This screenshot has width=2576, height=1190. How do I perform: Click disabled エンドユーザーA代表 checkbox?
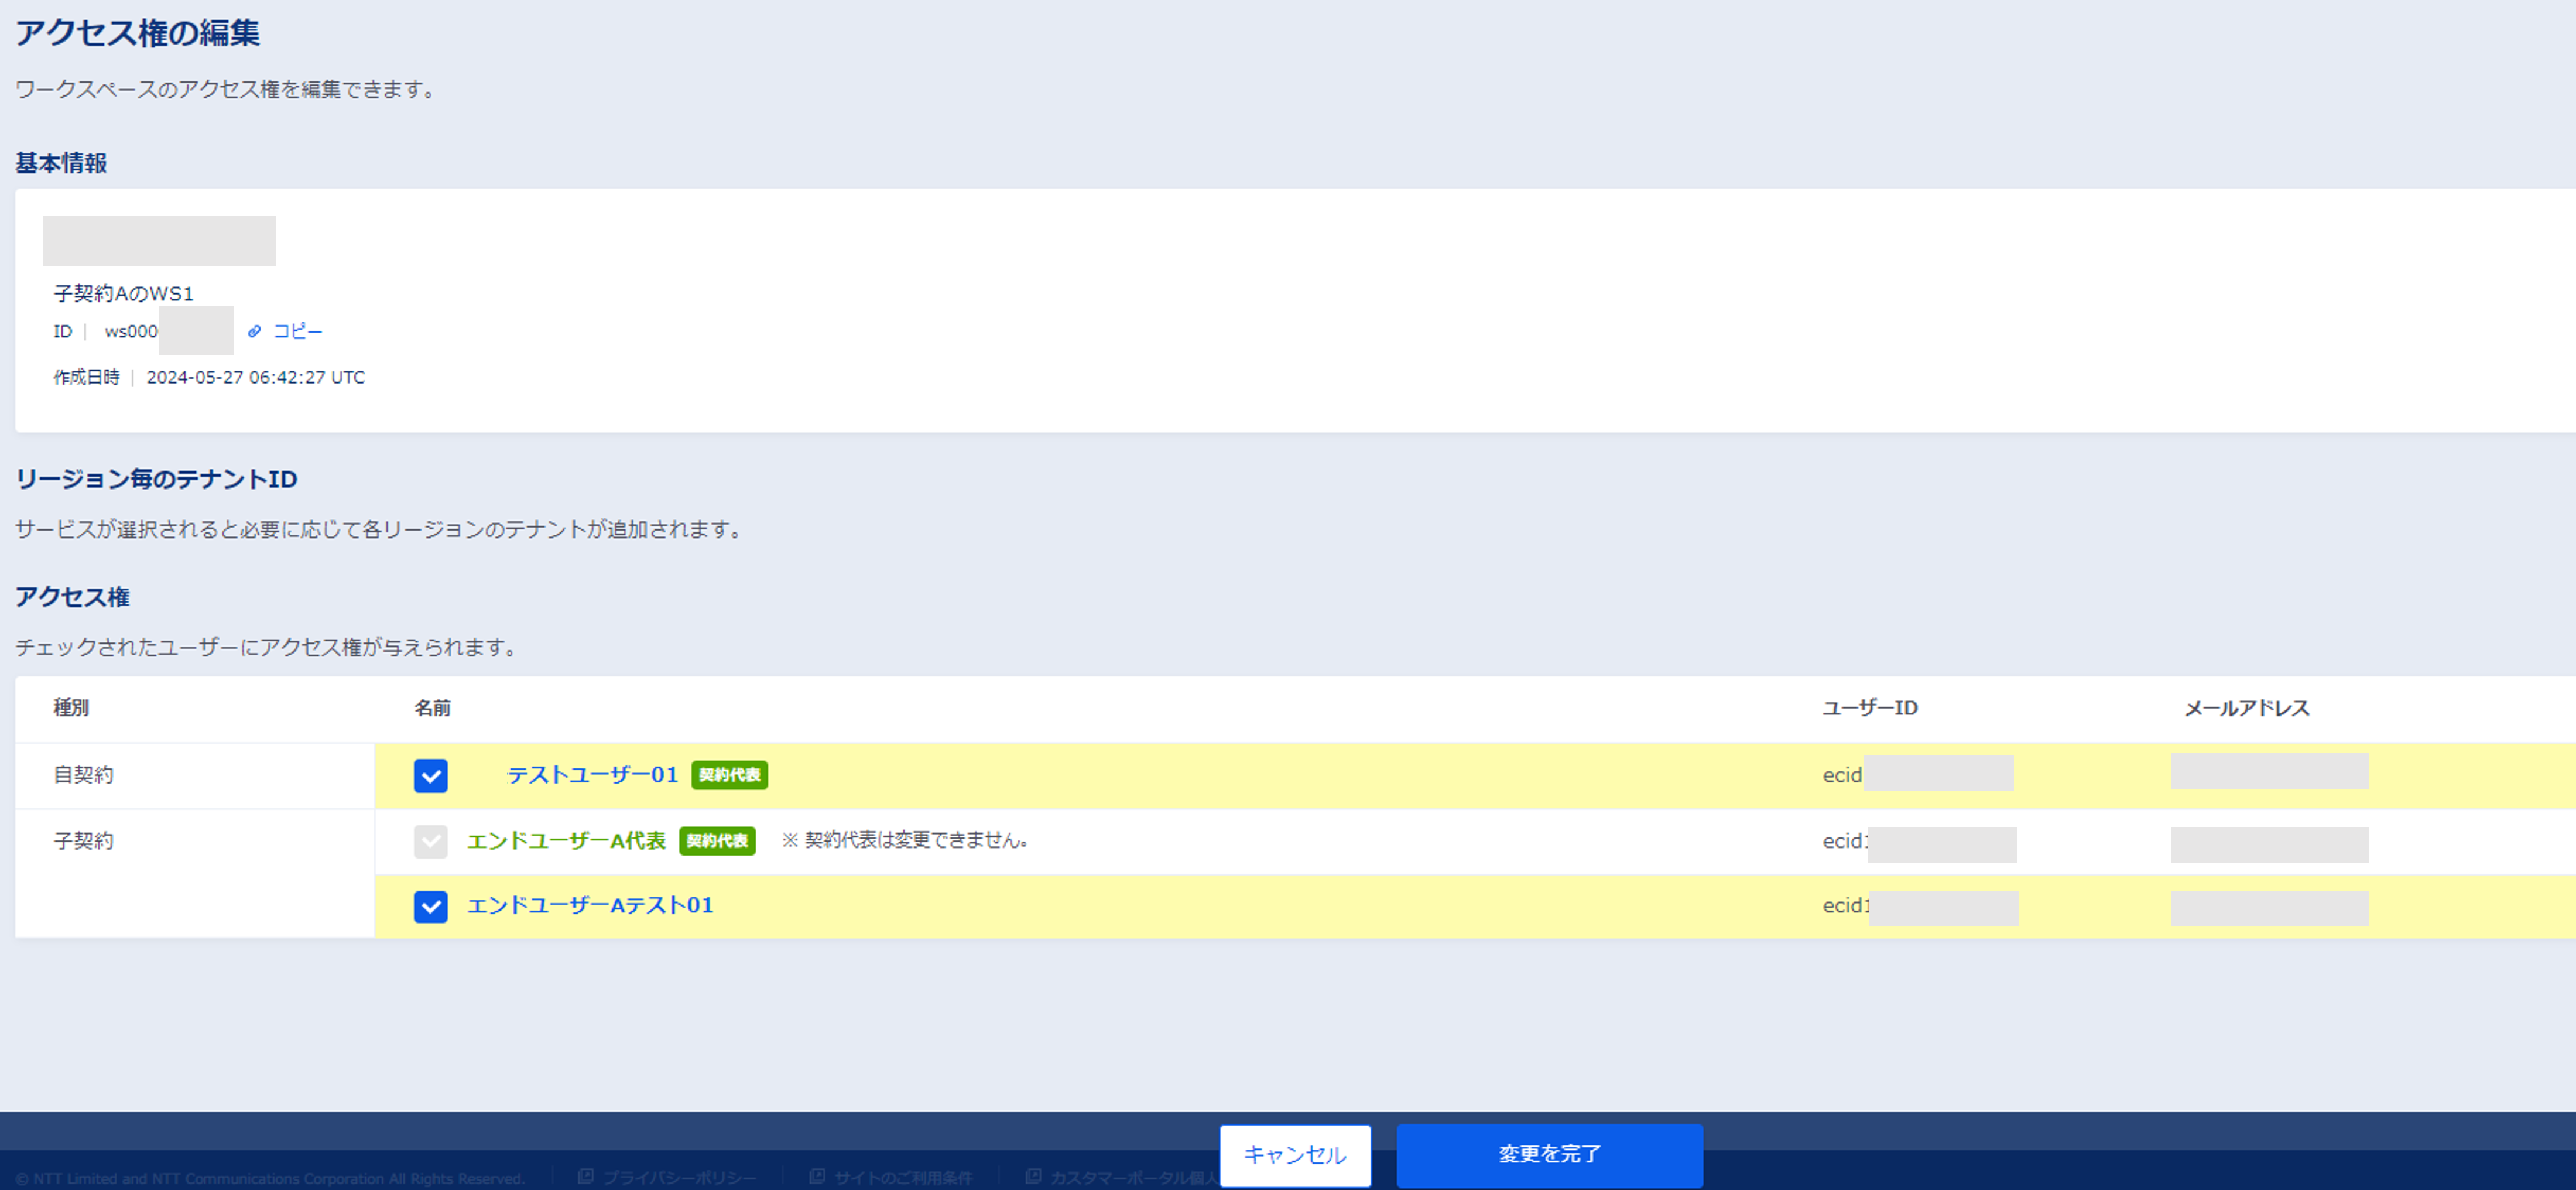(x=430, y=841)
